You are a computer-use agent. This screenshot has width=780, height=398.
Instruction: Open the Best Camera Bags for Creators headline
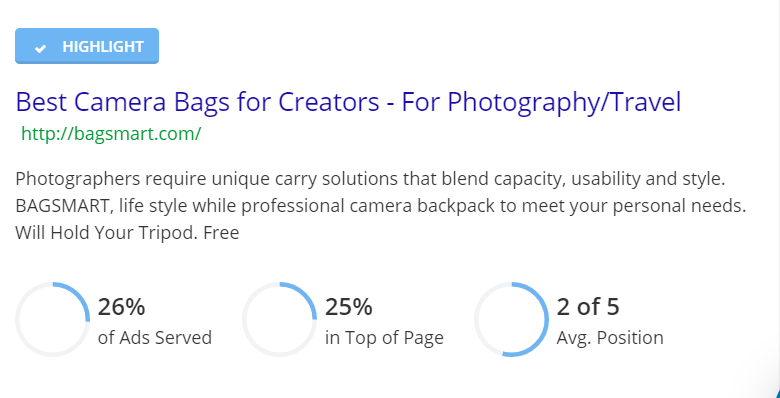click(348, 102)
